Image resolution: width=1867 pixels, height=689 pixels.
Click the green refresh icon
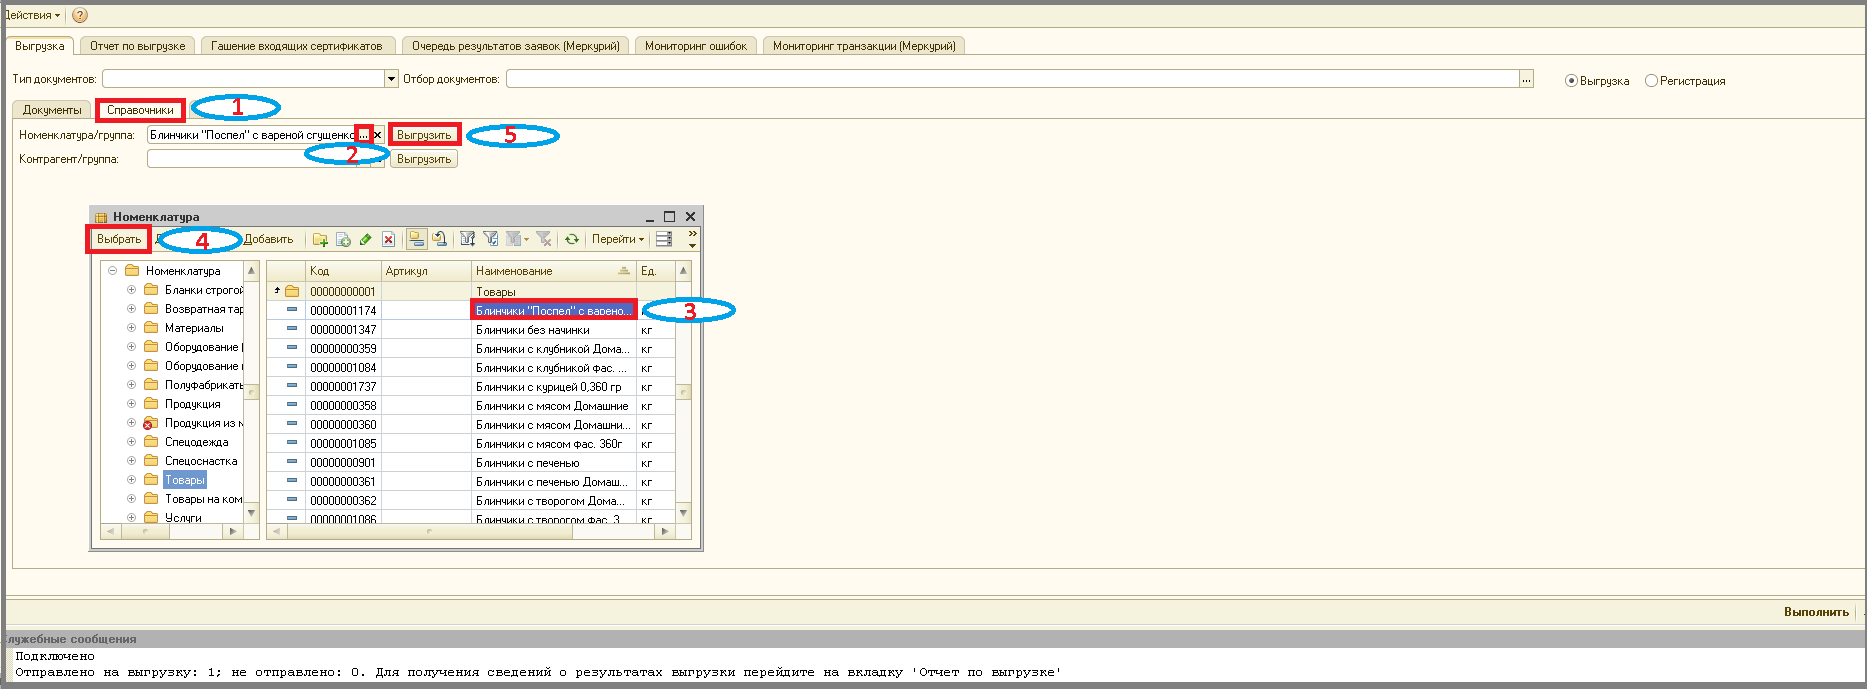(x=572, y=239)
